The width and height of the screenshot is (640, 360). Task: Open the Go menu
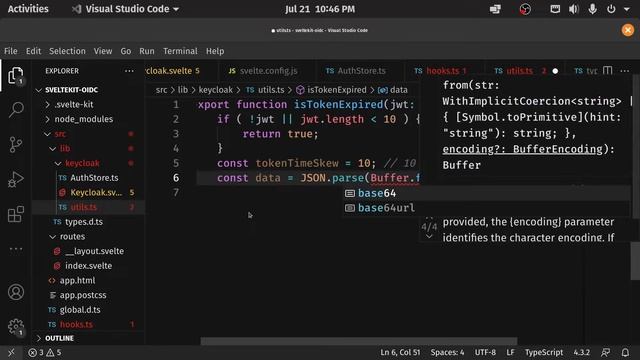click(126, 51)
